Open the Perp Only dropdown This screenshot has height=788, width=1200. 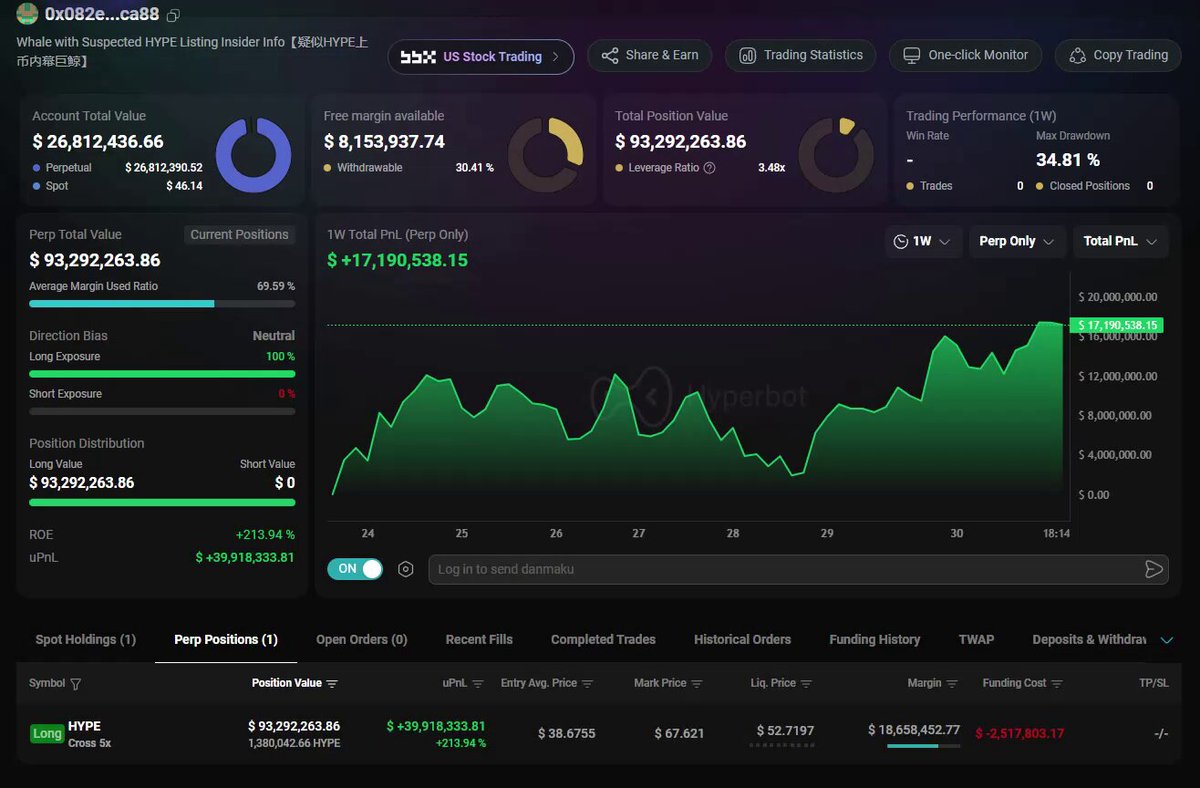tap(1017, 241)
